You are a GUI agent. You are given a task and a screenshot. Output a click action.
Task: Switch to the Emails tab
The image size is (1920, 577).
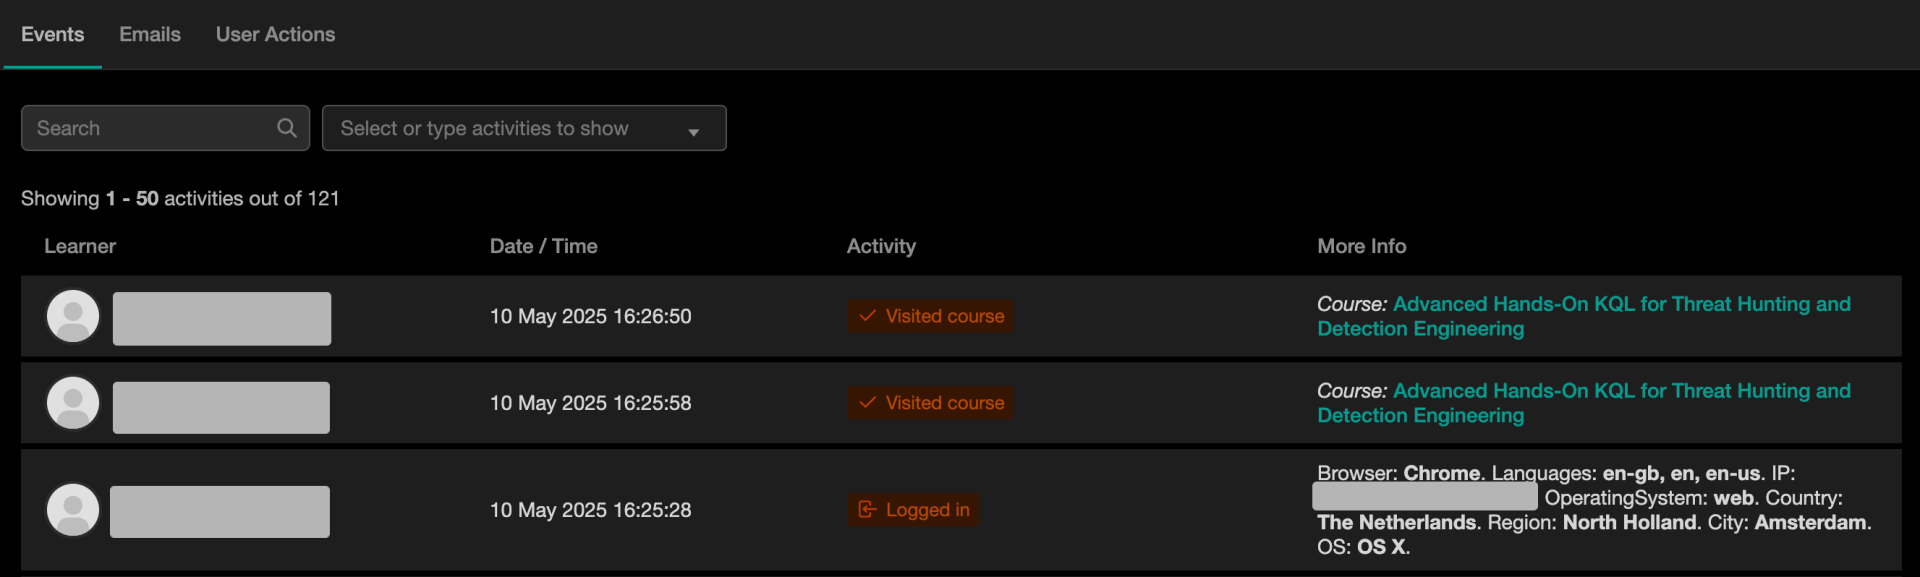click(x=150, y=34)
